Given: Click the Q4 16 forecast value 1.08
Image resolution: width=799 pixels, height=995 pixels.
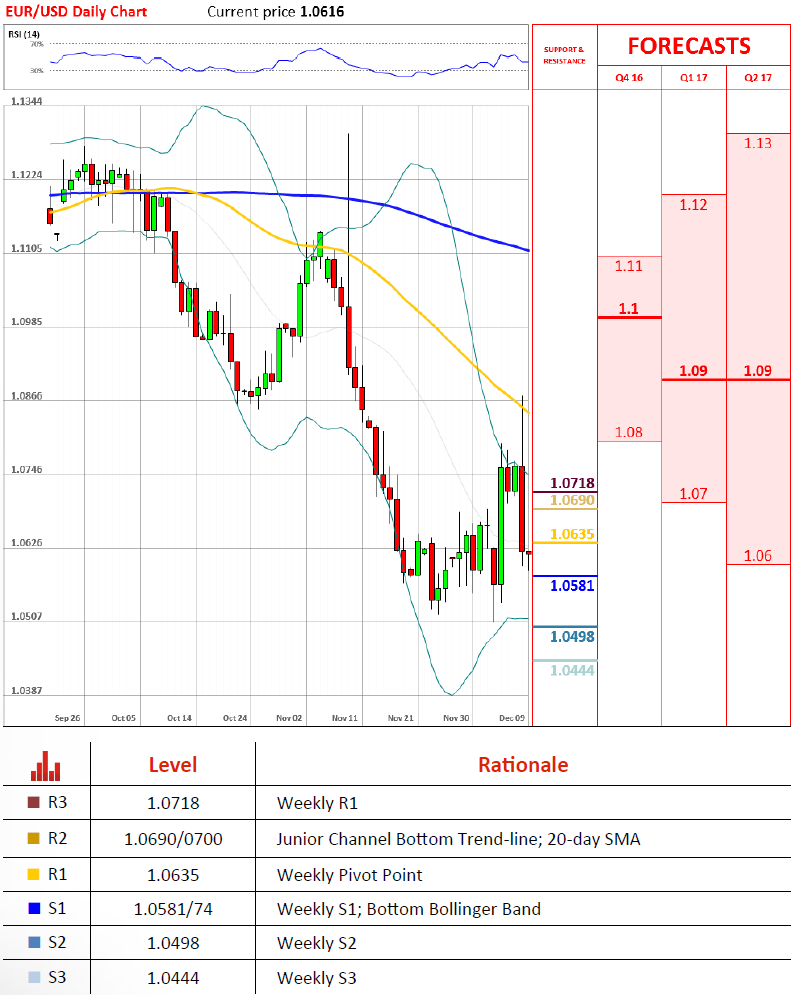Looking at the screenshot, I should click(628, 432).
